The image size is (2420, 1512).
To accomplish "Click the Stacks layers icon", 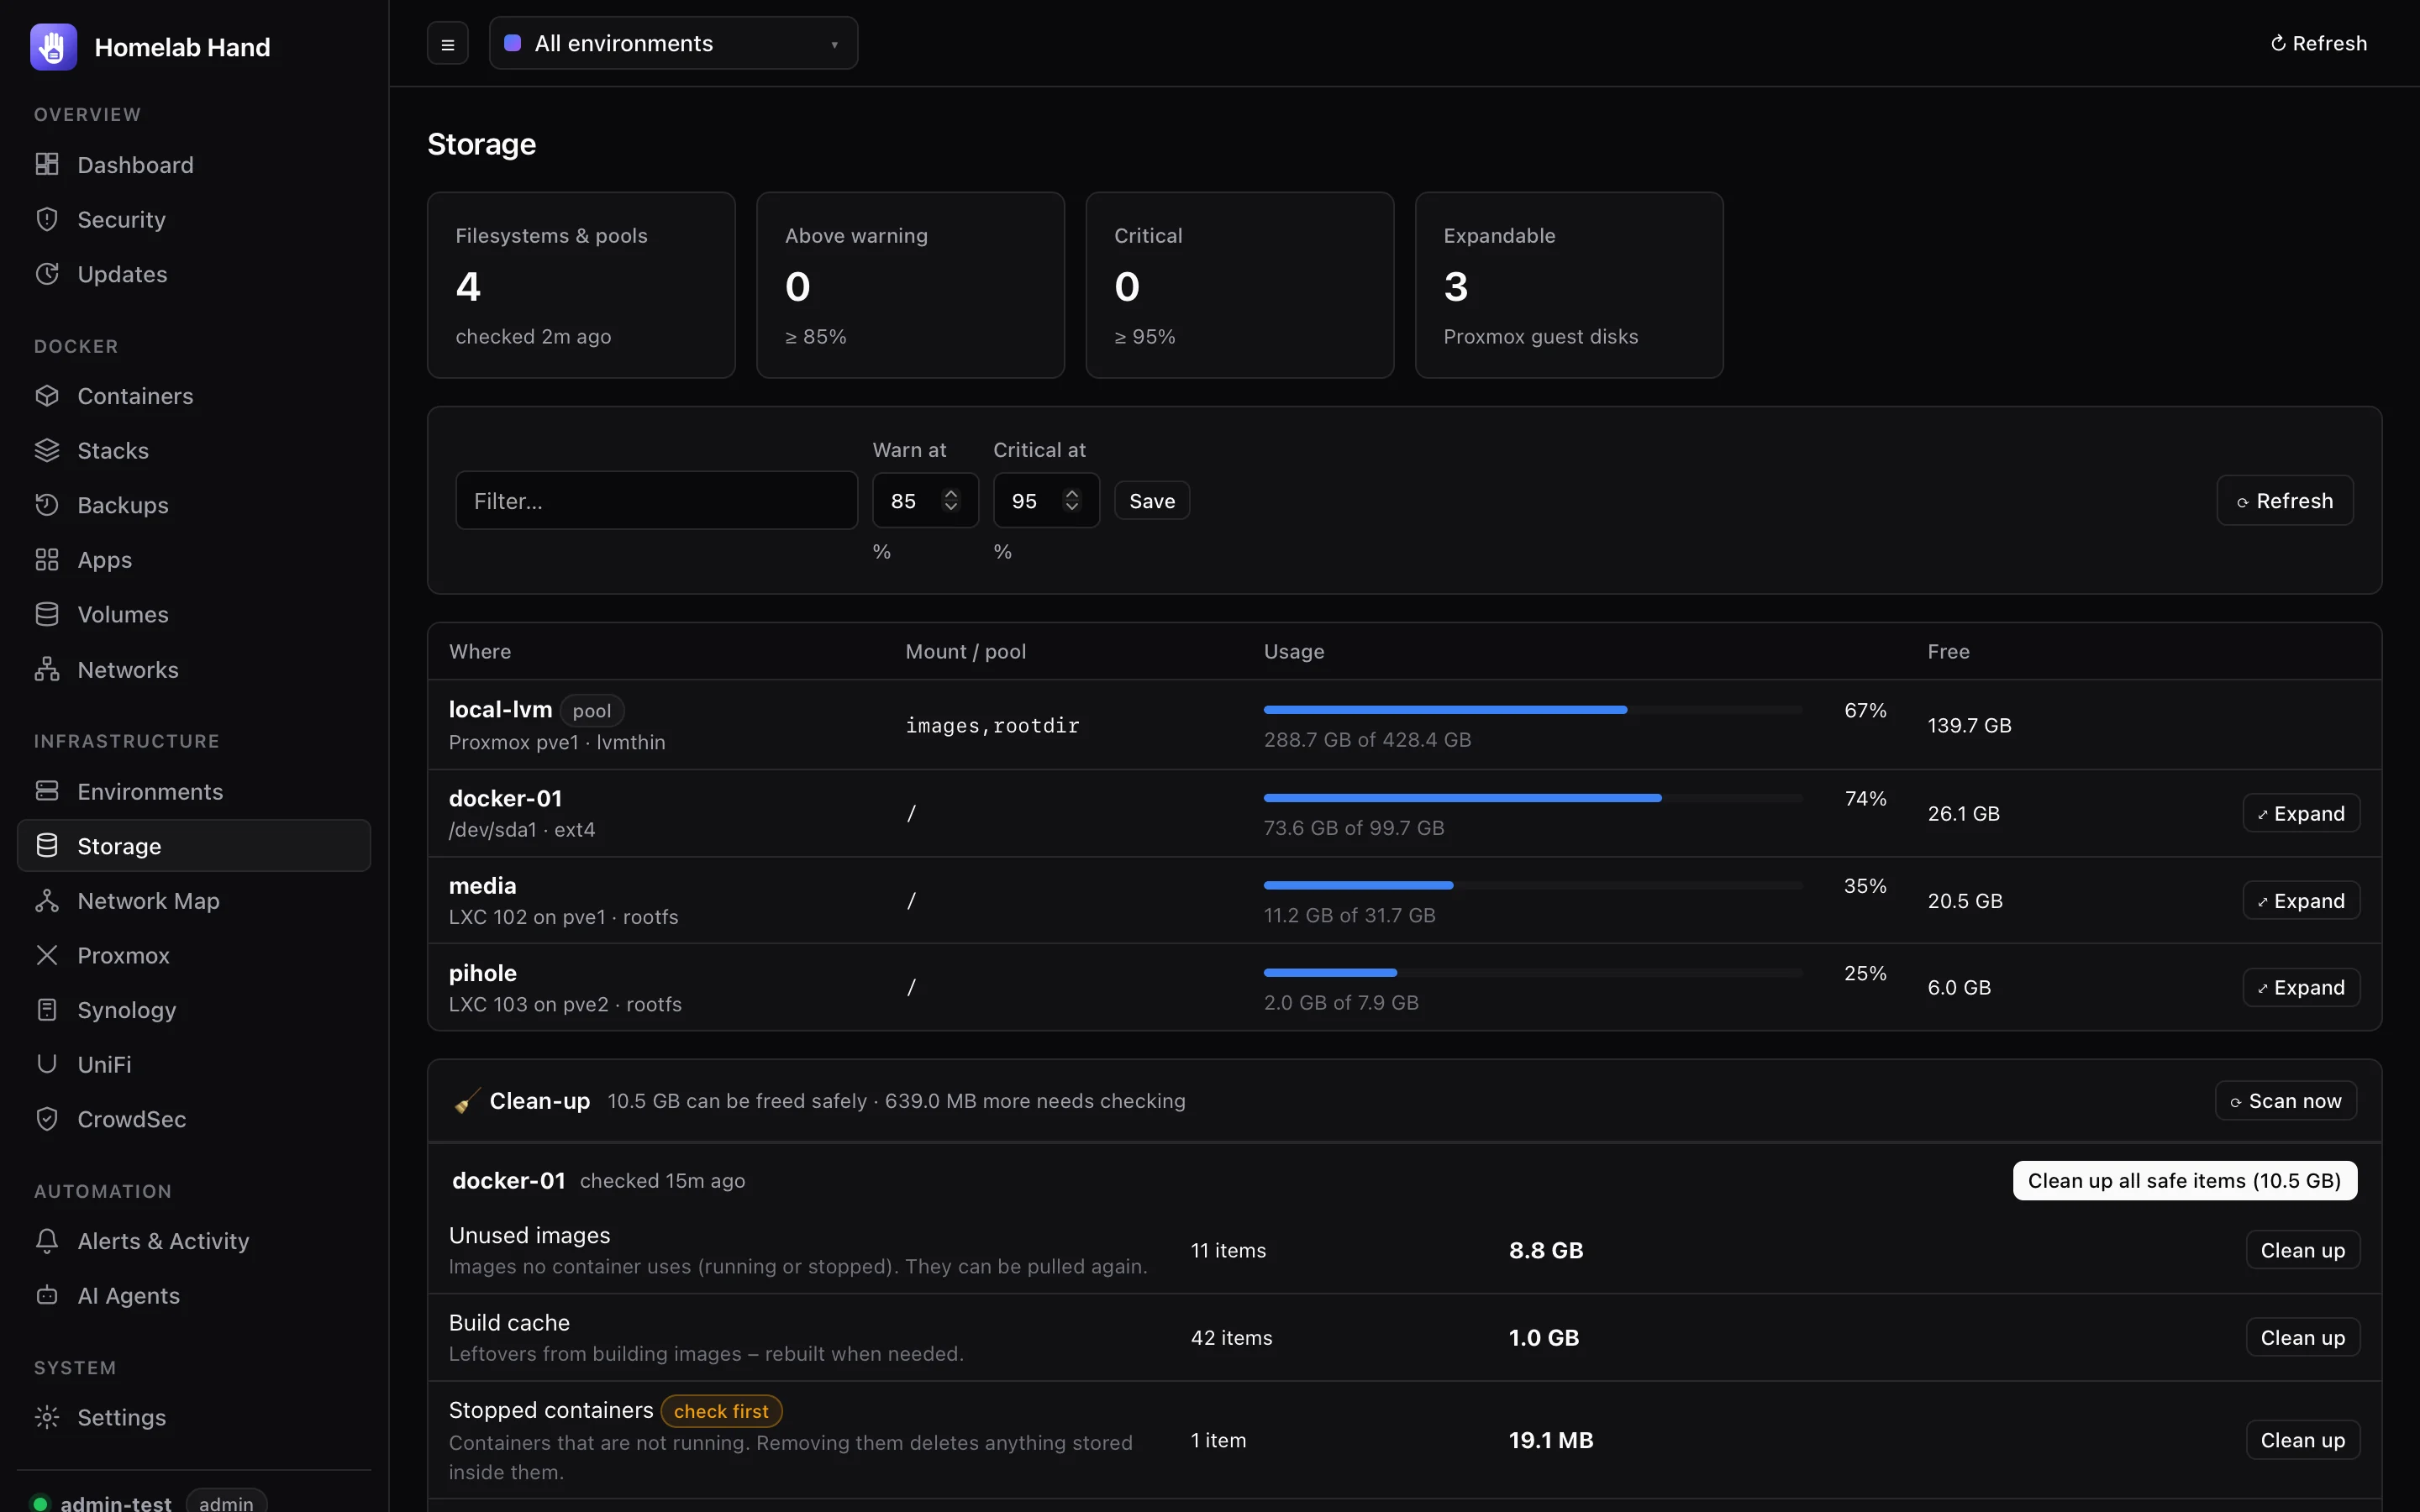I will click(47, 450).
